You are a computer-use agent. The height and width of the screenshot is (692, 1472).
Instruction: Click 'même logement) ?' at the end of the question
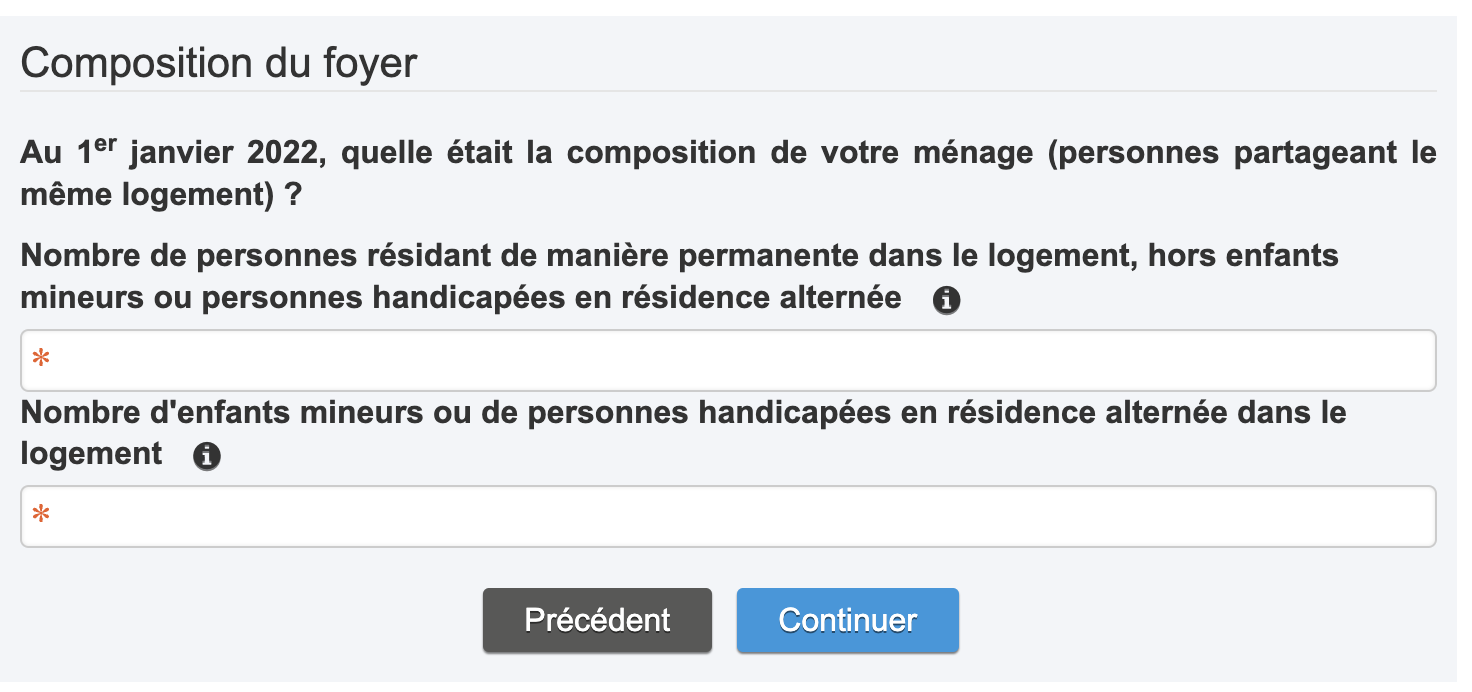click(162, 195)
